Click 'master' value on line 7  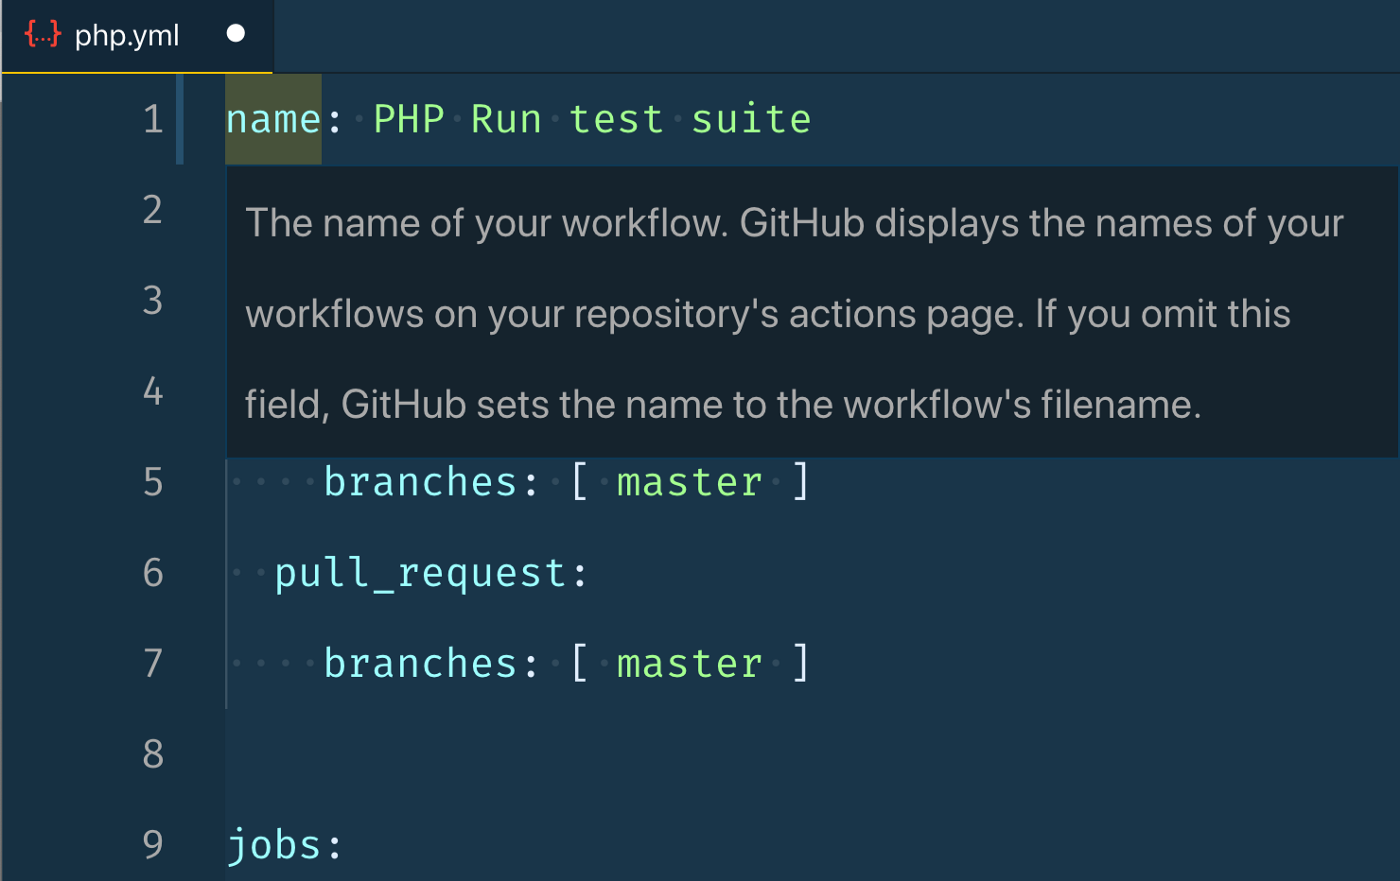[690, 664]
